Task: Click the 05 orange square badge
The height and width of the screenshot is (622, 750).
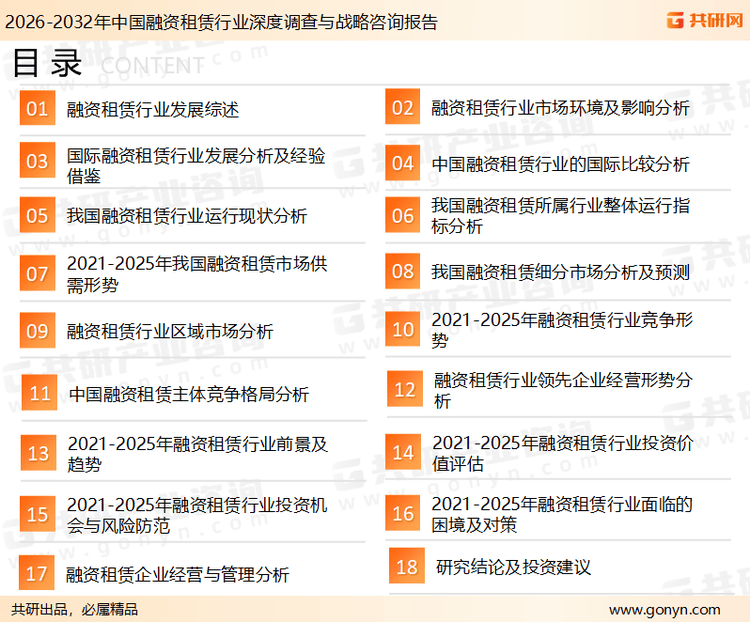Action: tap(37, 216)
